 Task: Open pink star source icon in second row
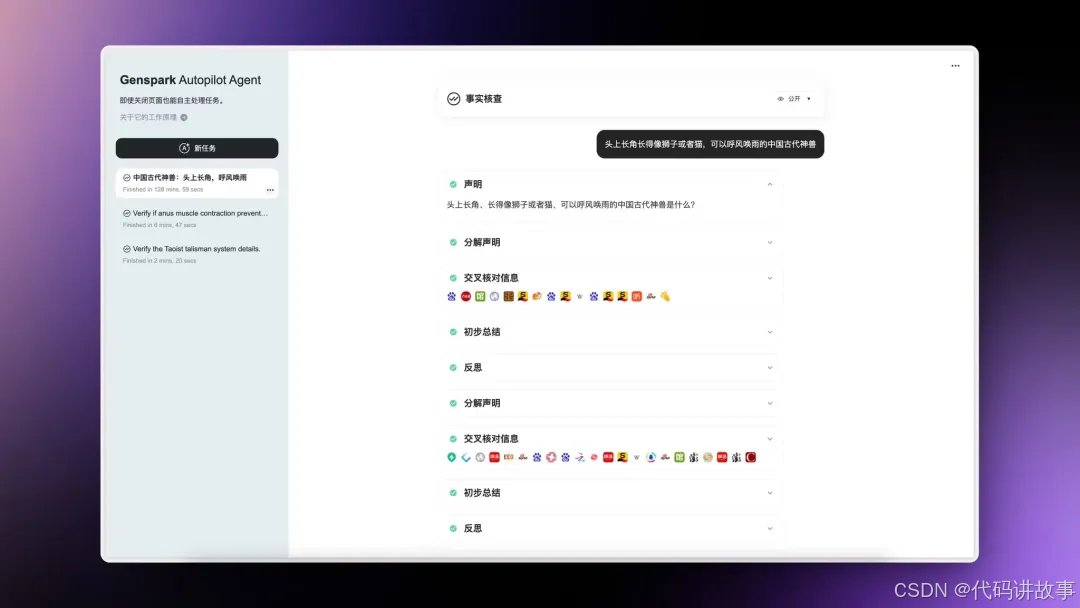click(x=551, y=457)
